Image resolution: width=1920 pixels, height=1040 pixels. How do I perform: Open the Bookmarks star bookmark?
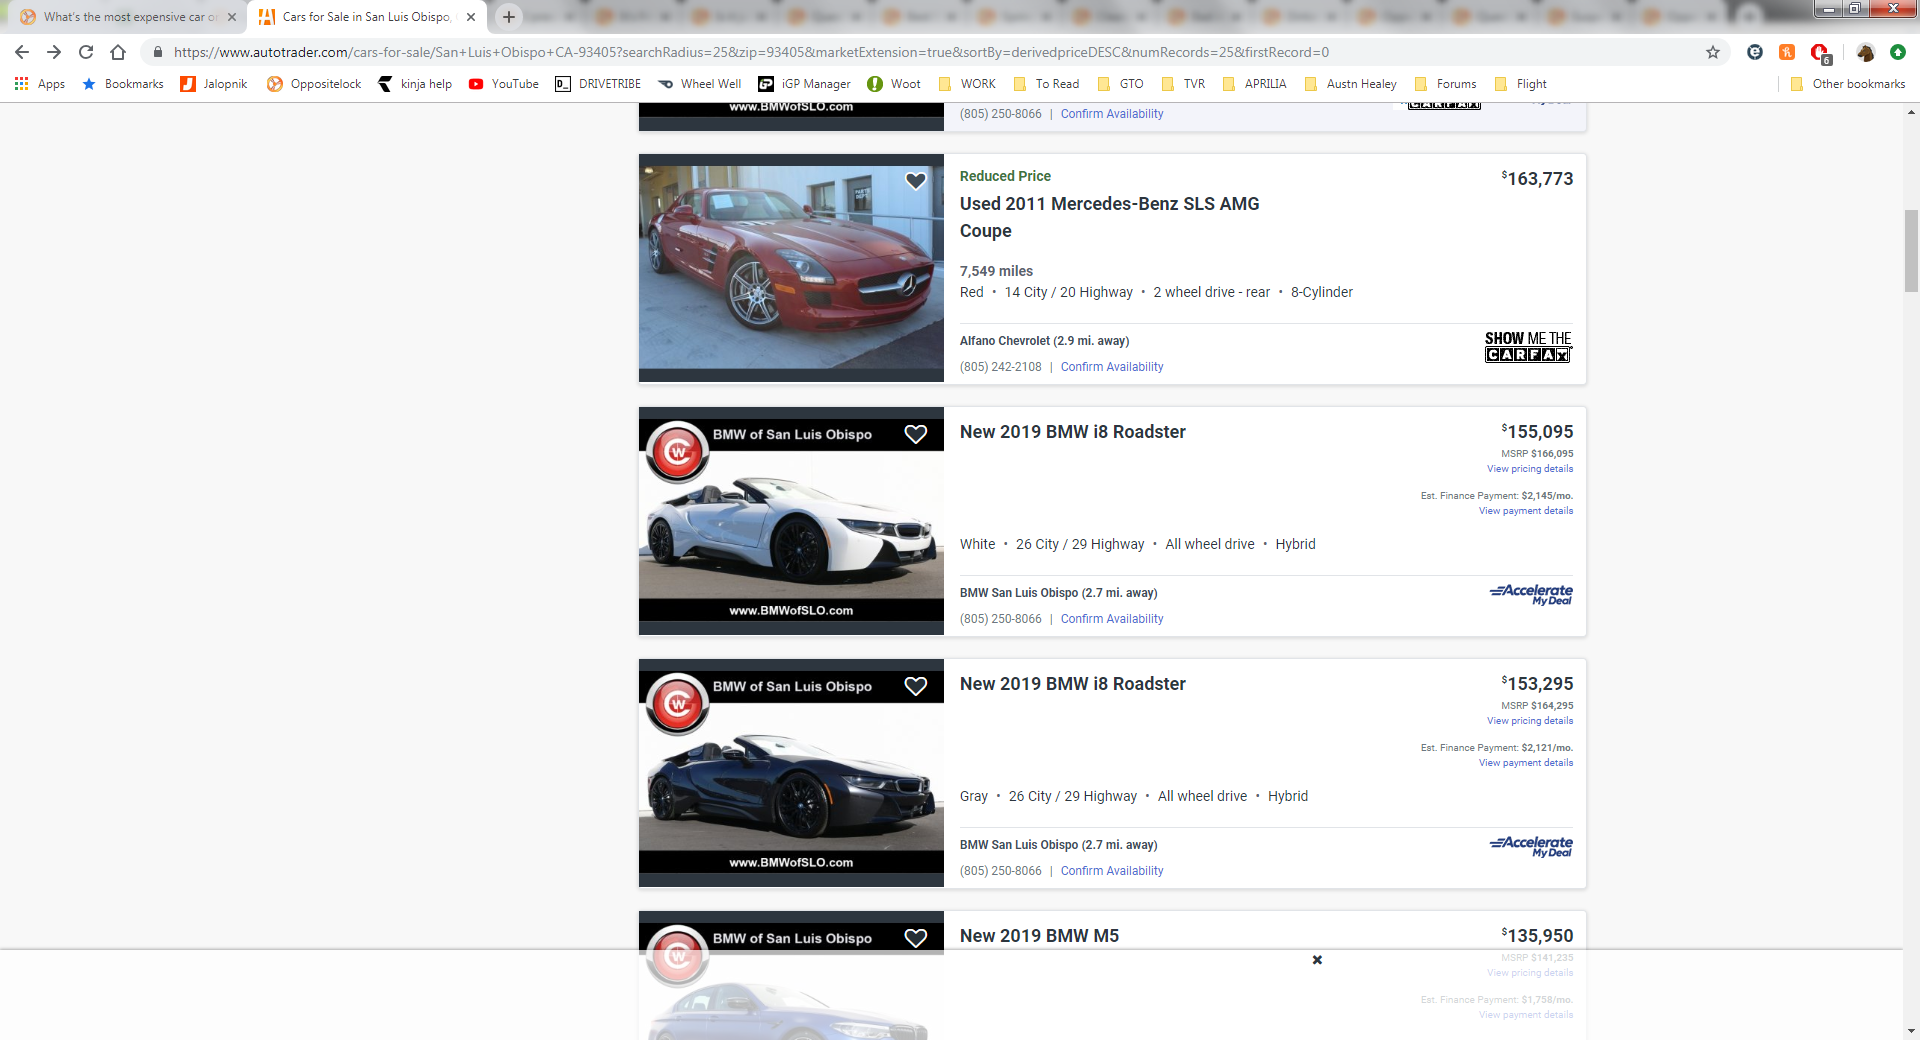122,84
